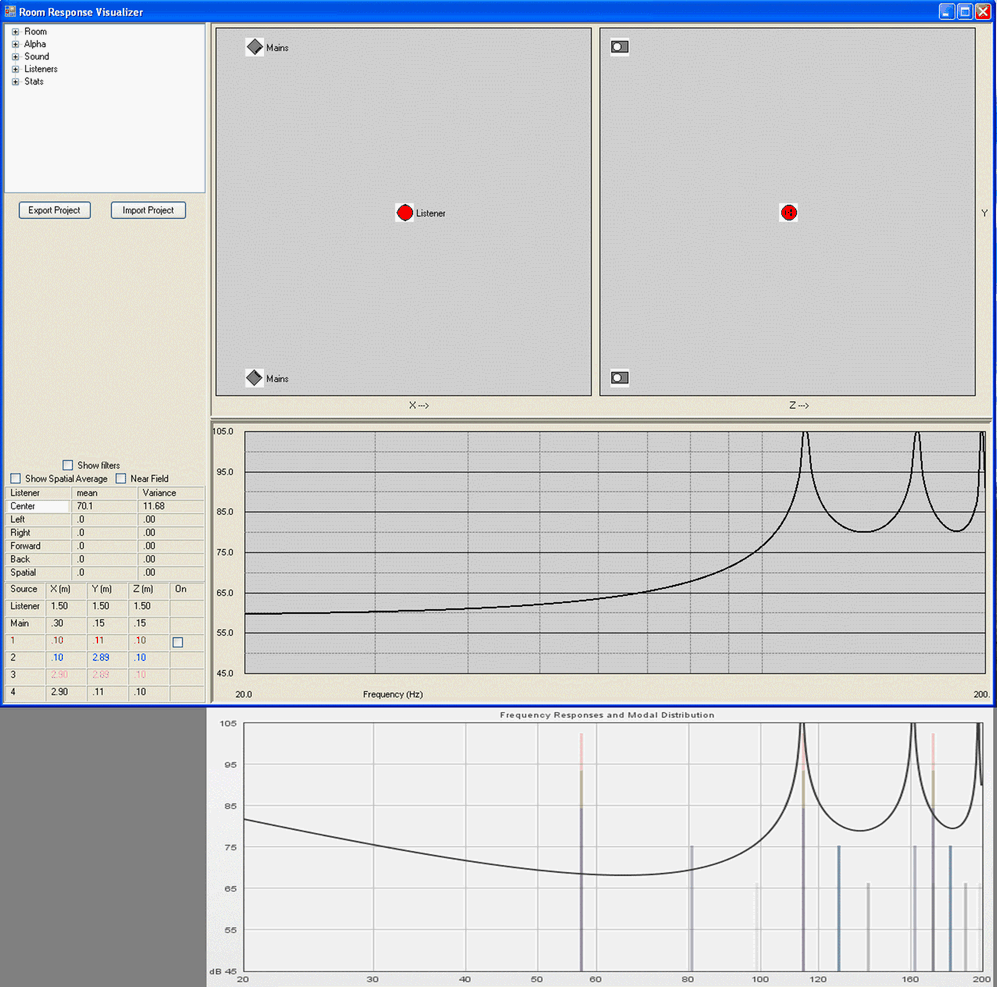
Task: Click Main source X value .30
Action: pyautogui.click(x=57, y=623)
